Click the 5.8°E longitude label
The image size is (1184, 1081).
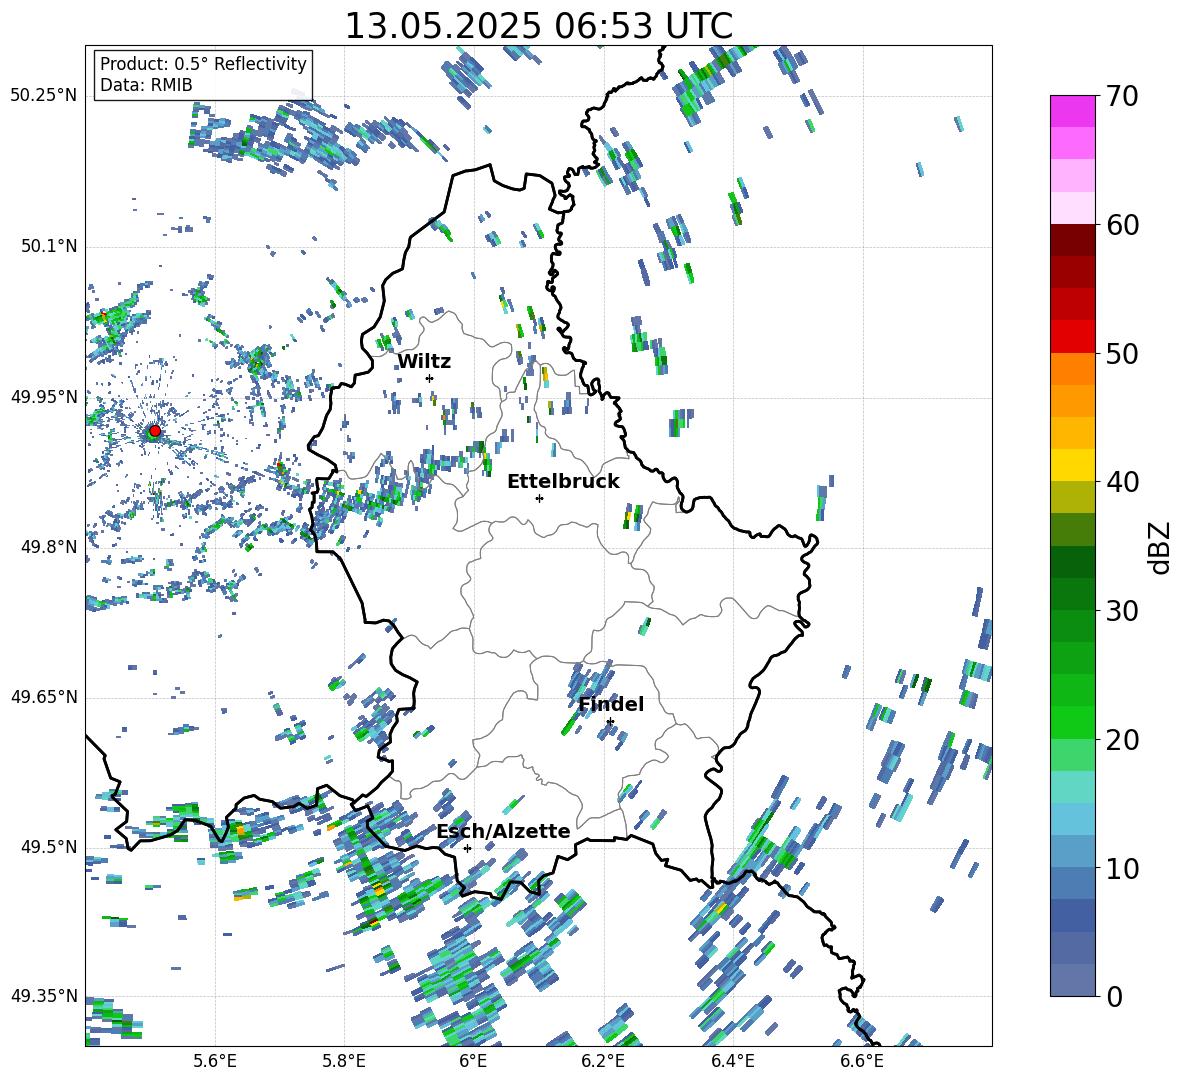(x=344, y=1062)
